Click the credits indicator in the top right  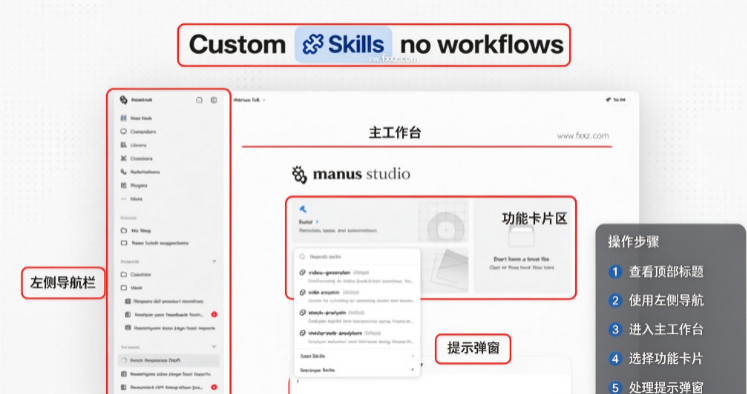[616, 100]
